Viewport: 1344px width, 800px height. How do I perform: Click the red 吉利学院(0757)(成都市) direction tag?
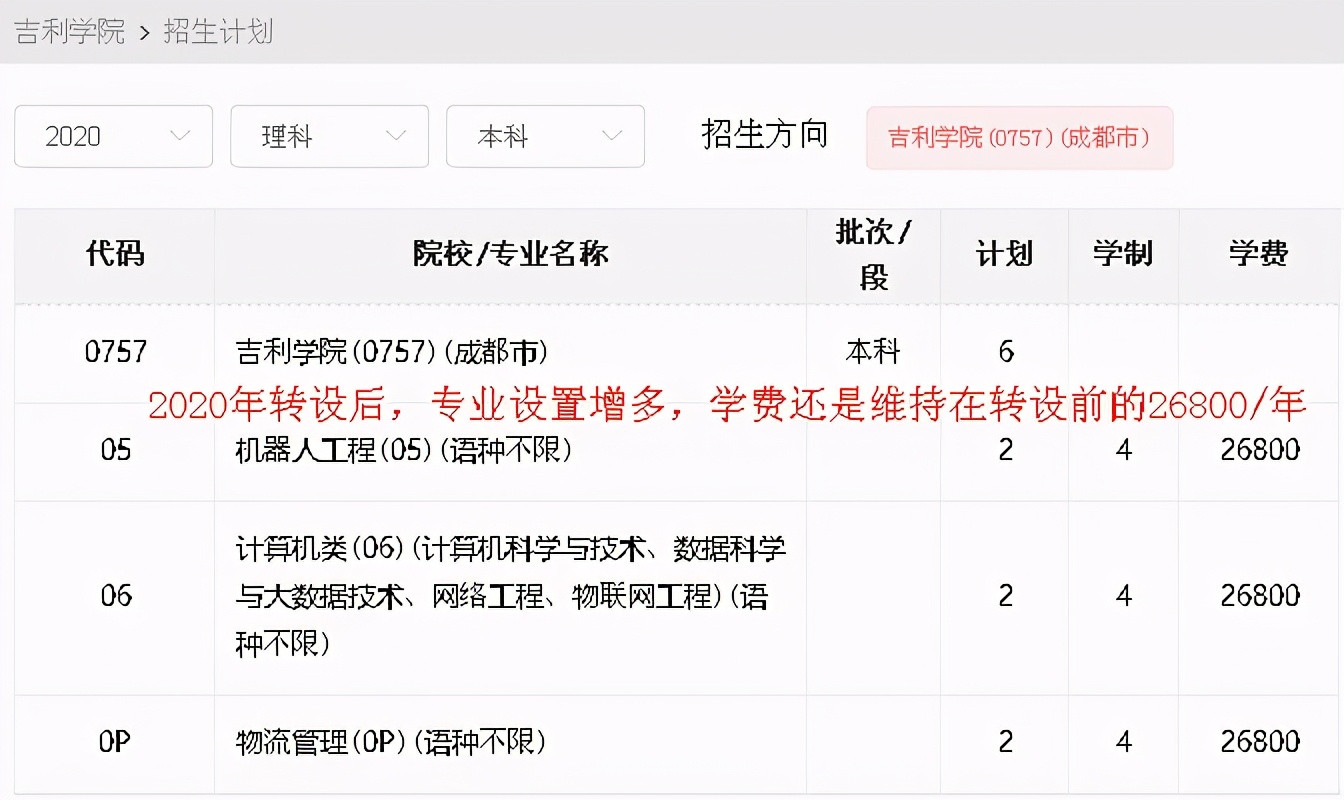pyautogui.click(x=1019, y=138)
